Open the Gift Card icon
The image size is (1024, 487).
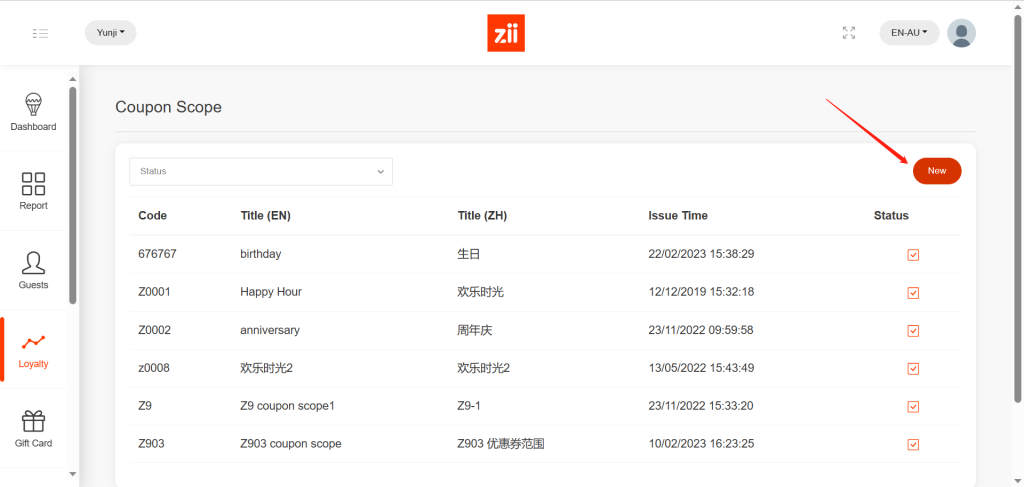click(x=33, y=421)
